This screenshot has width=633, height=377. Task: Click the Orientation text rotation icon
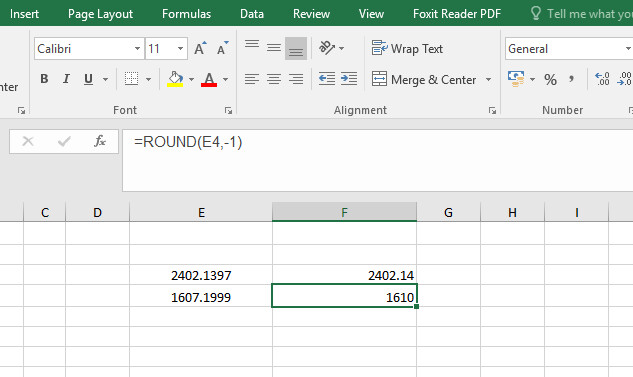point(327,48)
